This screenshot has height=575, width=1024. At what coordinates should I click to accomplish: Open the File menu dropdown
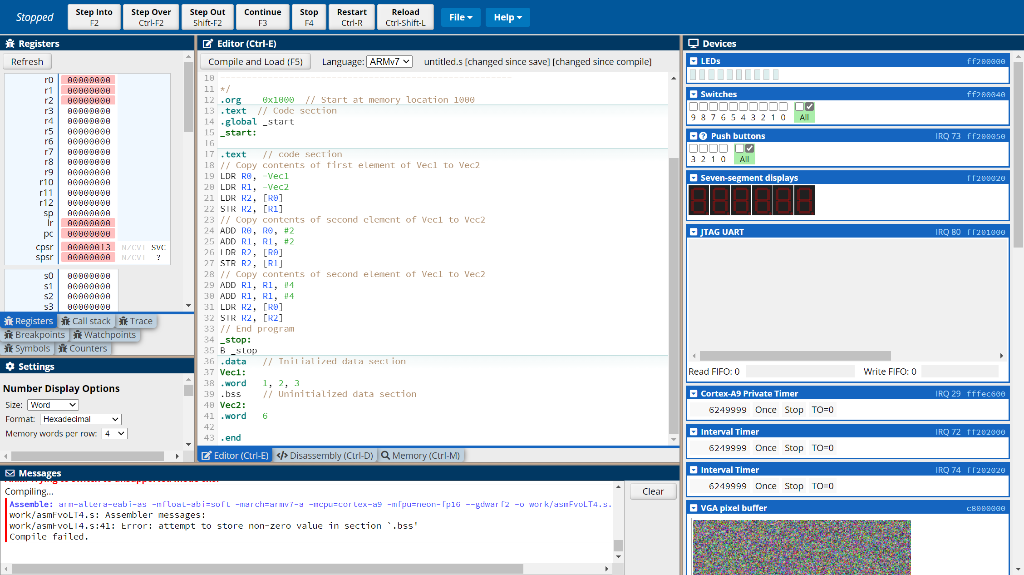pyautogui.click(x=460, y=17)
